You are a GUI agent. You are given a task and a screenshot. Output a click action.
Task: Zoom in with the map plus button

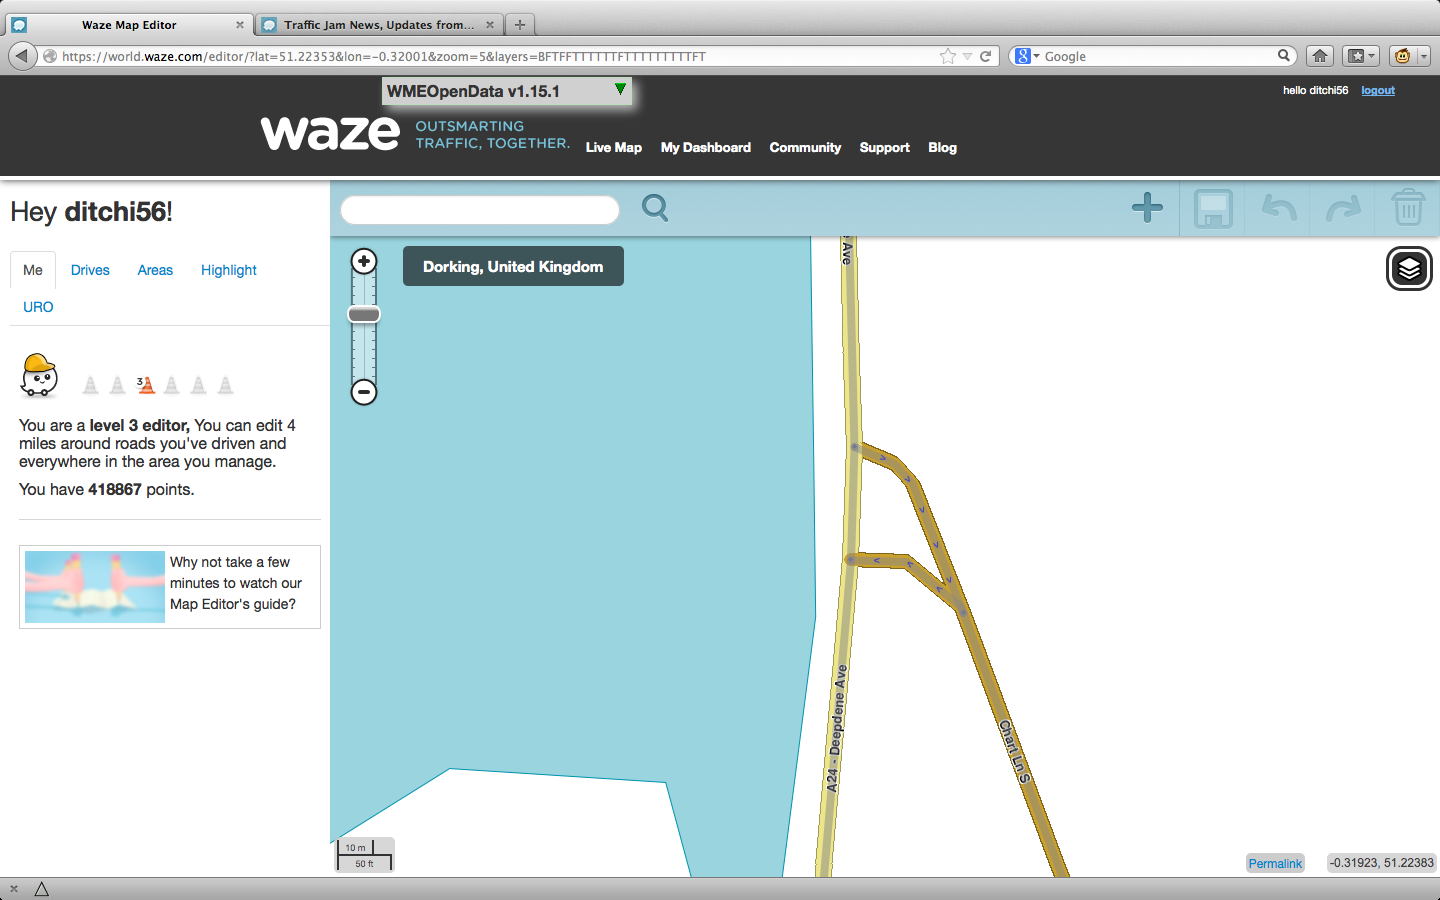coord(364,261)
